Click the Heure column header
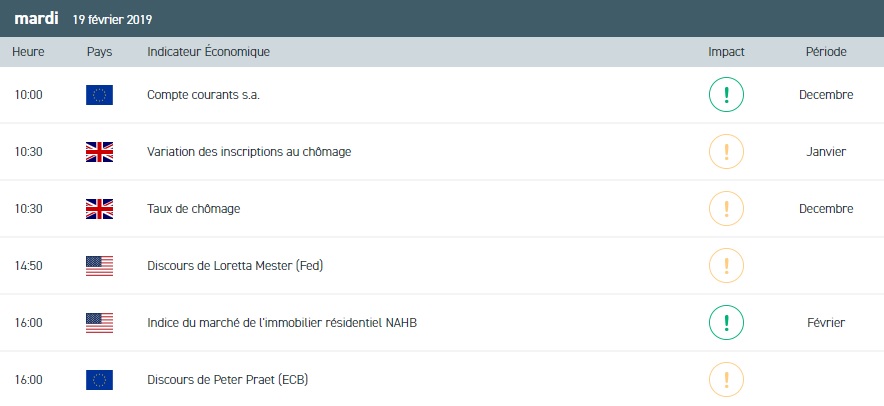Screen dimensions: 884x406 [x=28, y=51]
